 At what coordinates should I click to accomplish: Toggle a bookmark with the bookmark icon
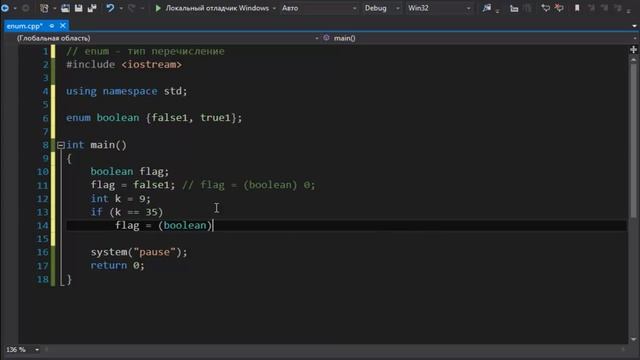coord(577,8)
